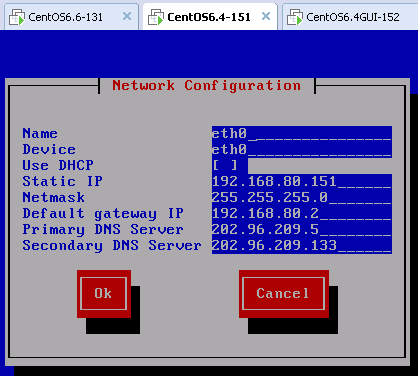Image resolution: width=418 pixels, height=376 pixels.
Task: Select the CentOS6.4-151 tab
Action: click(210, 17)
